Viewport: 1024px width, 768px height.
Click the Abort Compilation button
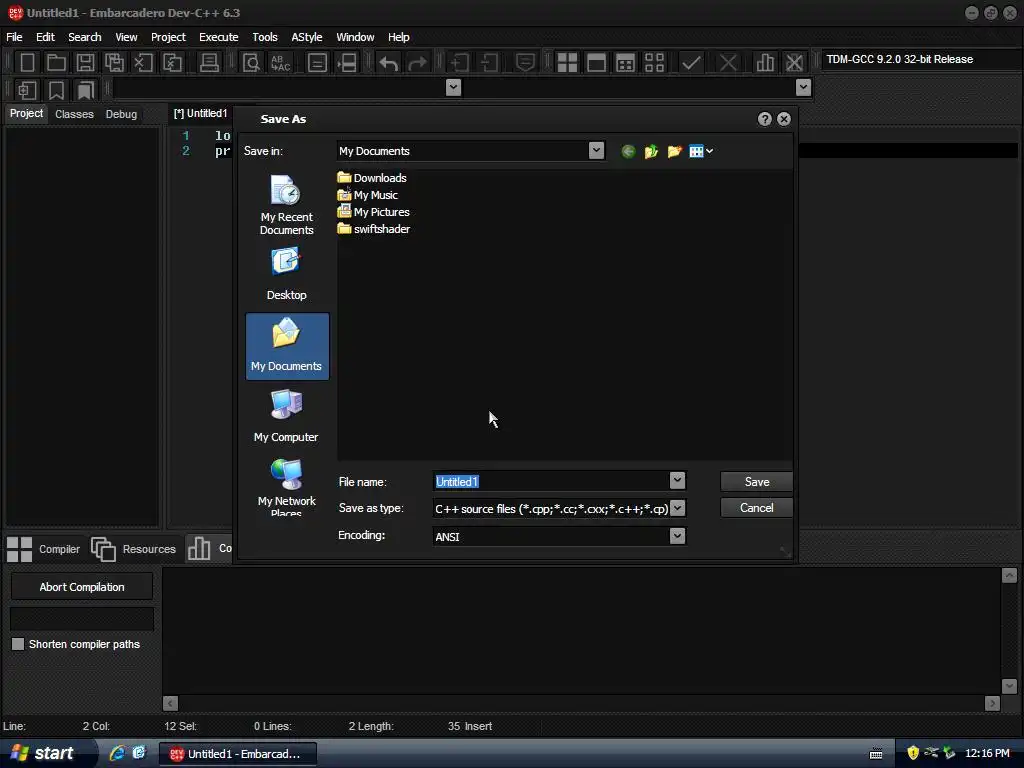tap(82, 586)
